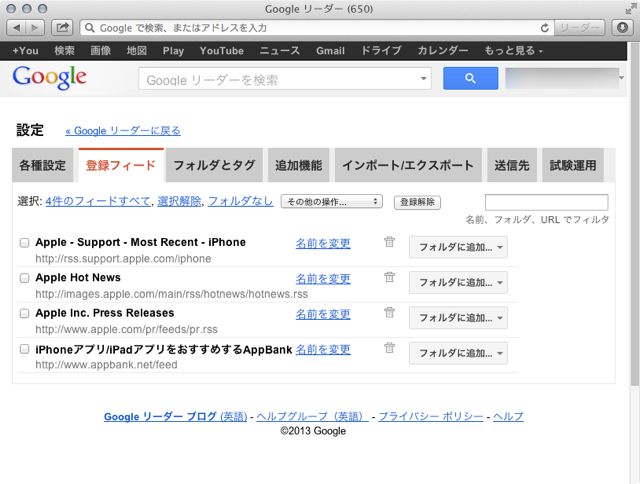
Task: Expand the Google Reader search options arrow
Action: point(423,78)
